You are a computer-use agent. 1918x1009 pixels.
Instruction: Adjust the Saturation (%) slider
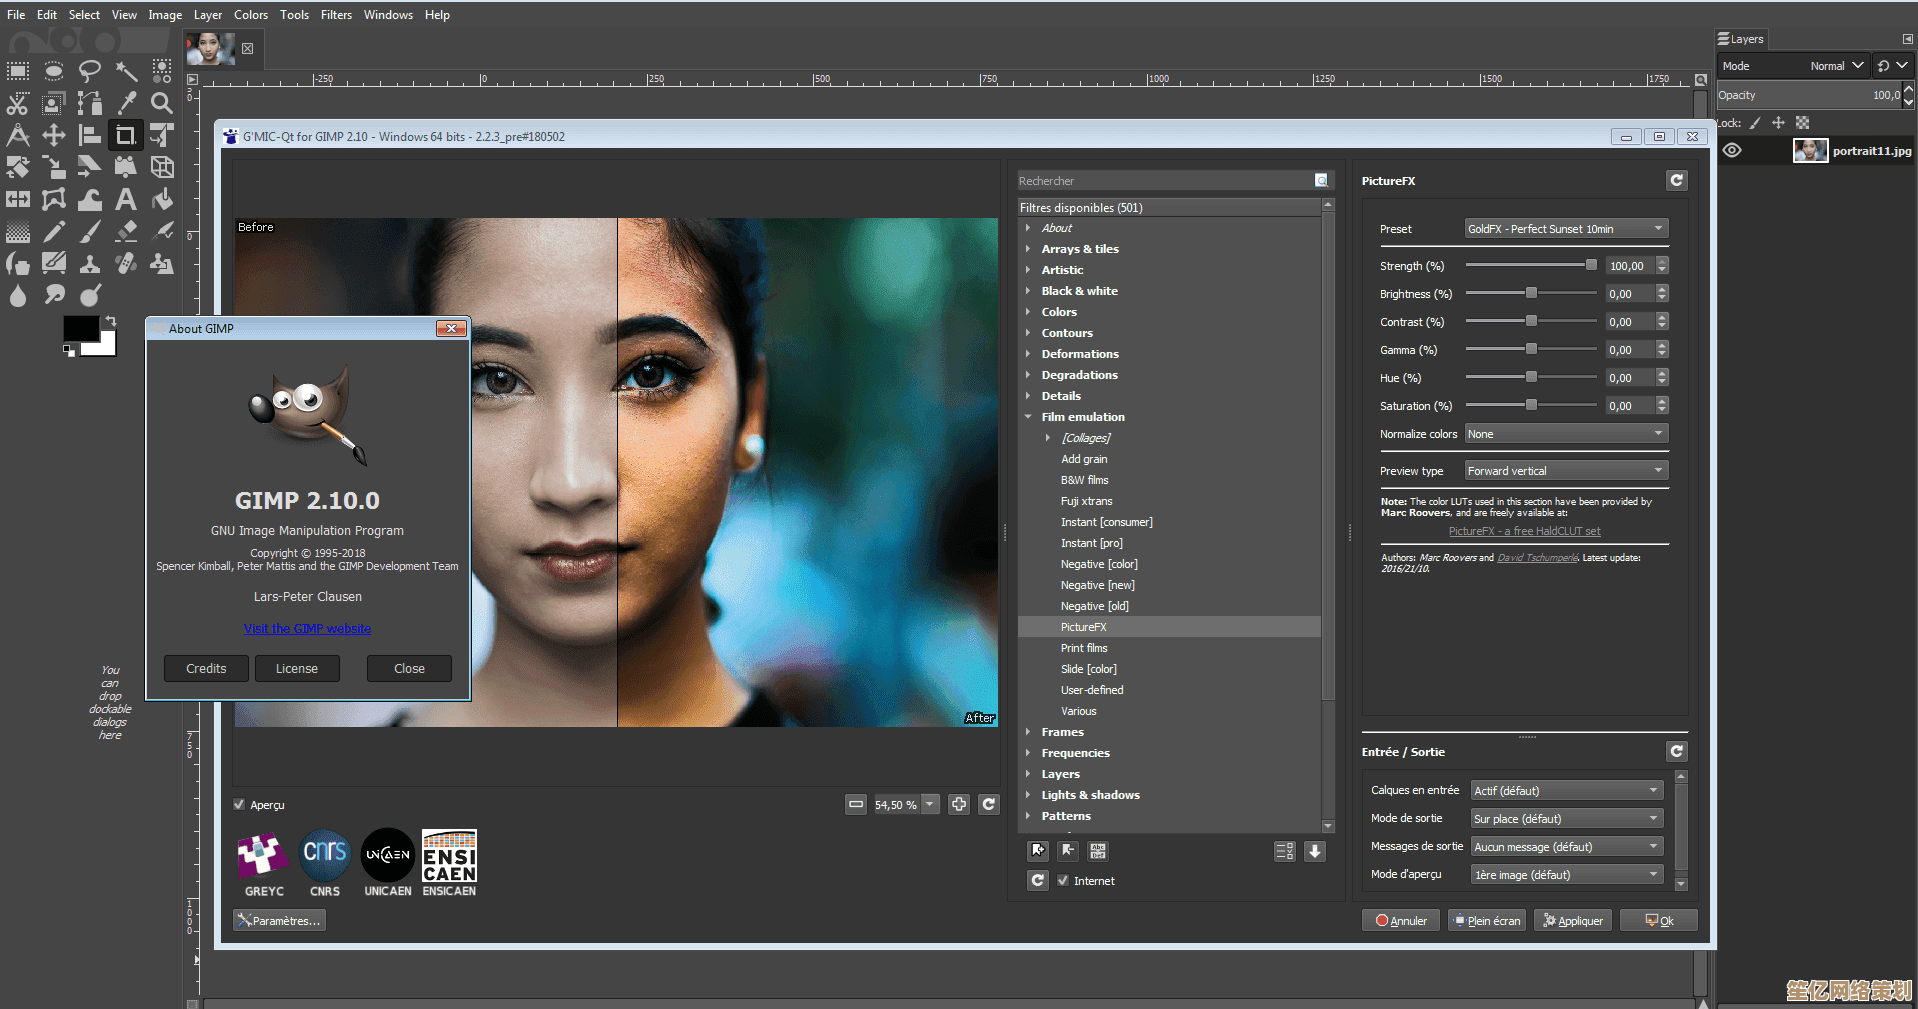[x=1531, y=405]
